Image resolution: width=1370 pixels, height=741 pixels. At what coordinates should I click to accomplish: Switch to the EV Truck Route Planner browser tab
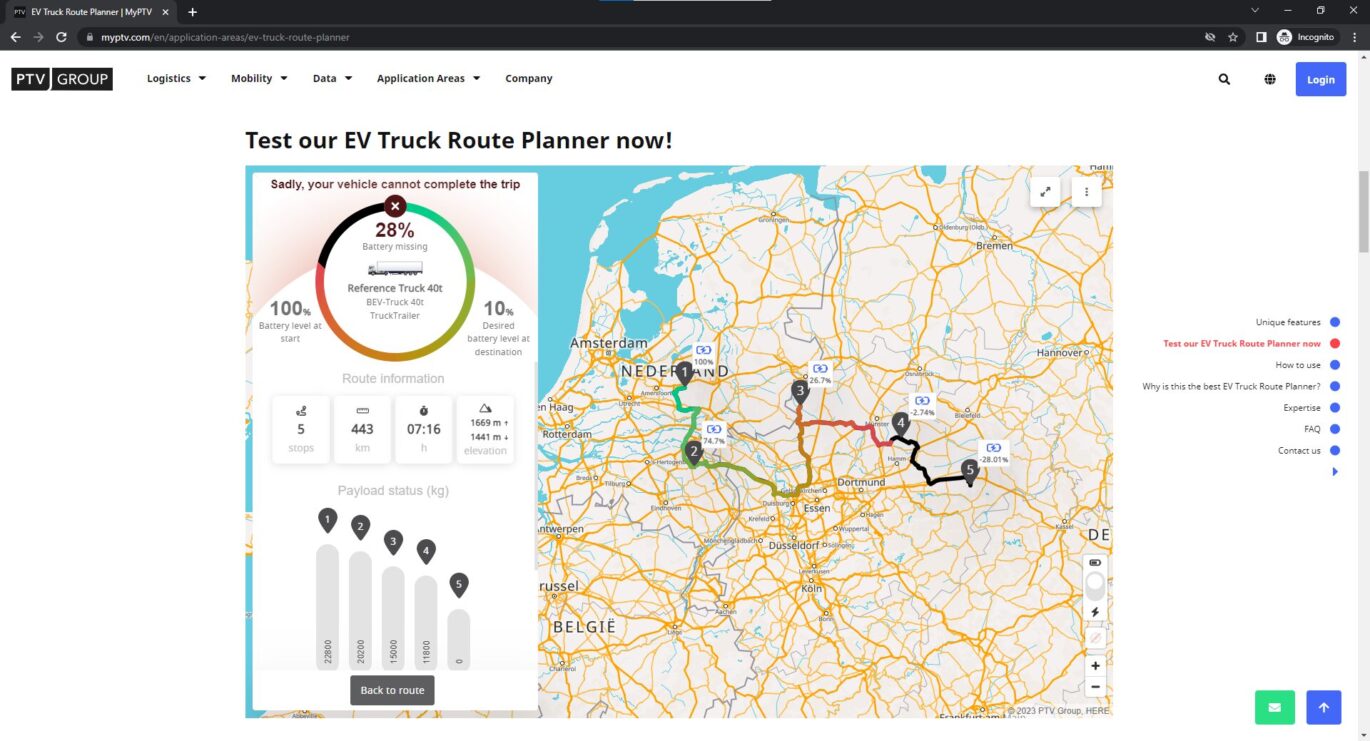[x=90, y=12]
